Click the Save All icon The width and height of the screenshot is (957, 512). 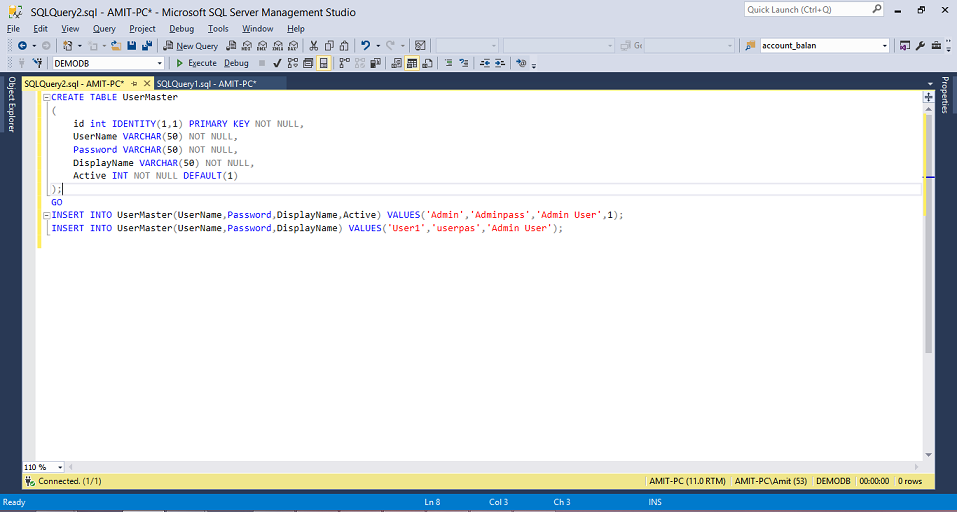coord(146,45)
